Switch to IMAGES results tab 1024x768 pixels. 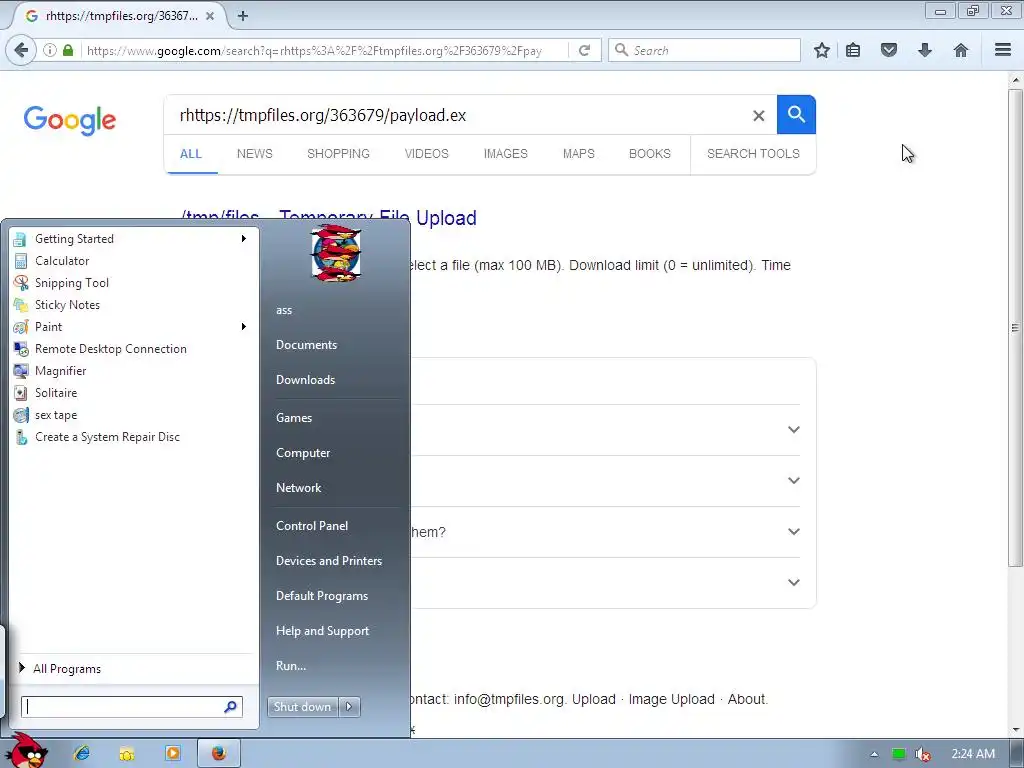(505, 154)
